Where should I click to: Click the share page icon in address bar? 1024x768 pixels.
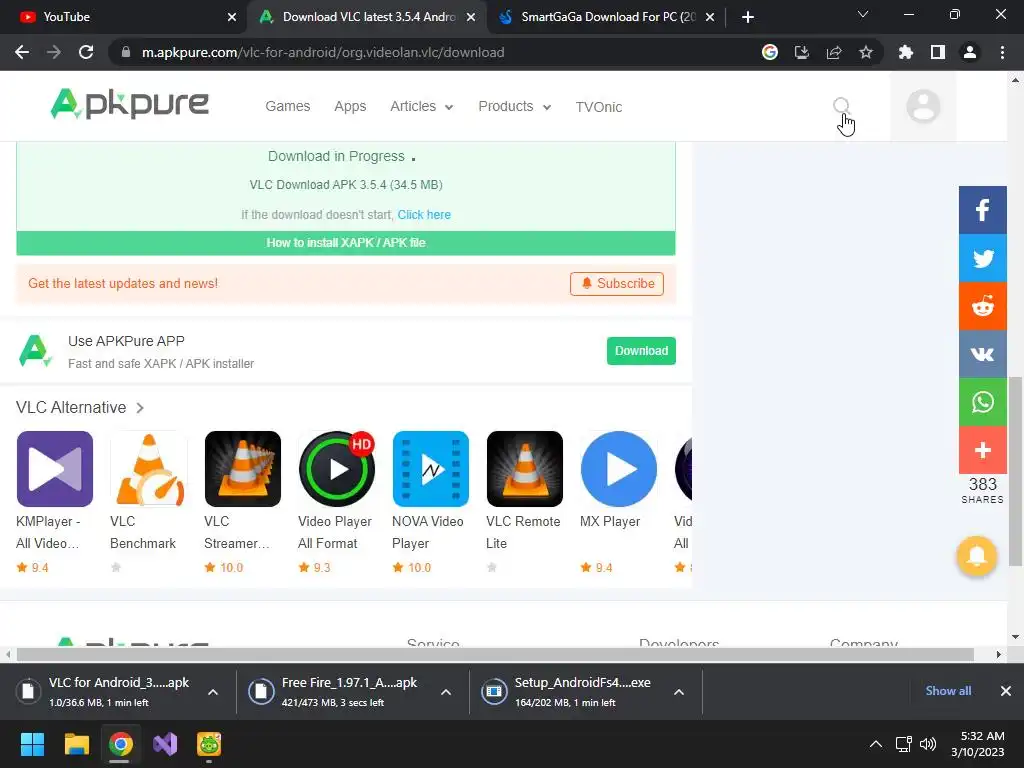coord(833,52)
